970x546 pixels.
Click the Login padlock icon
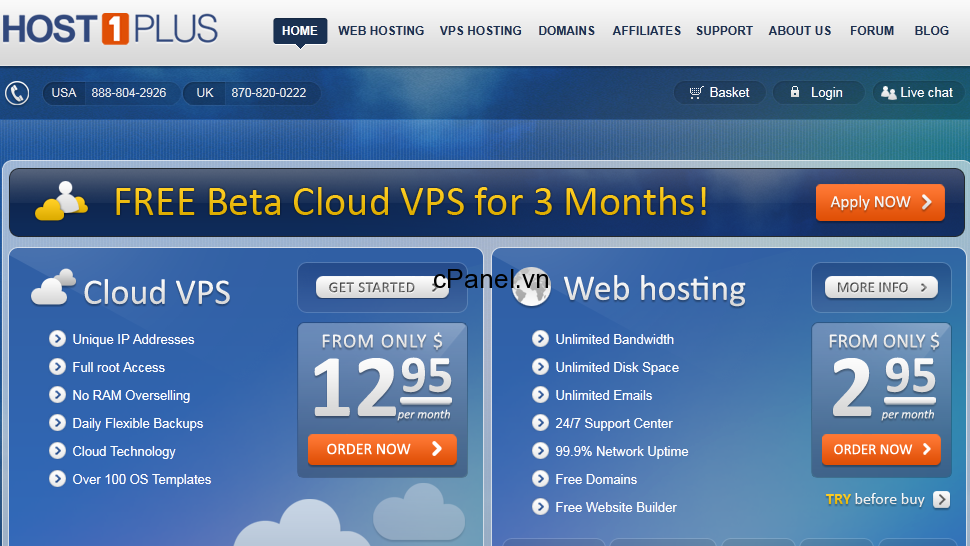tap(795, 92)
